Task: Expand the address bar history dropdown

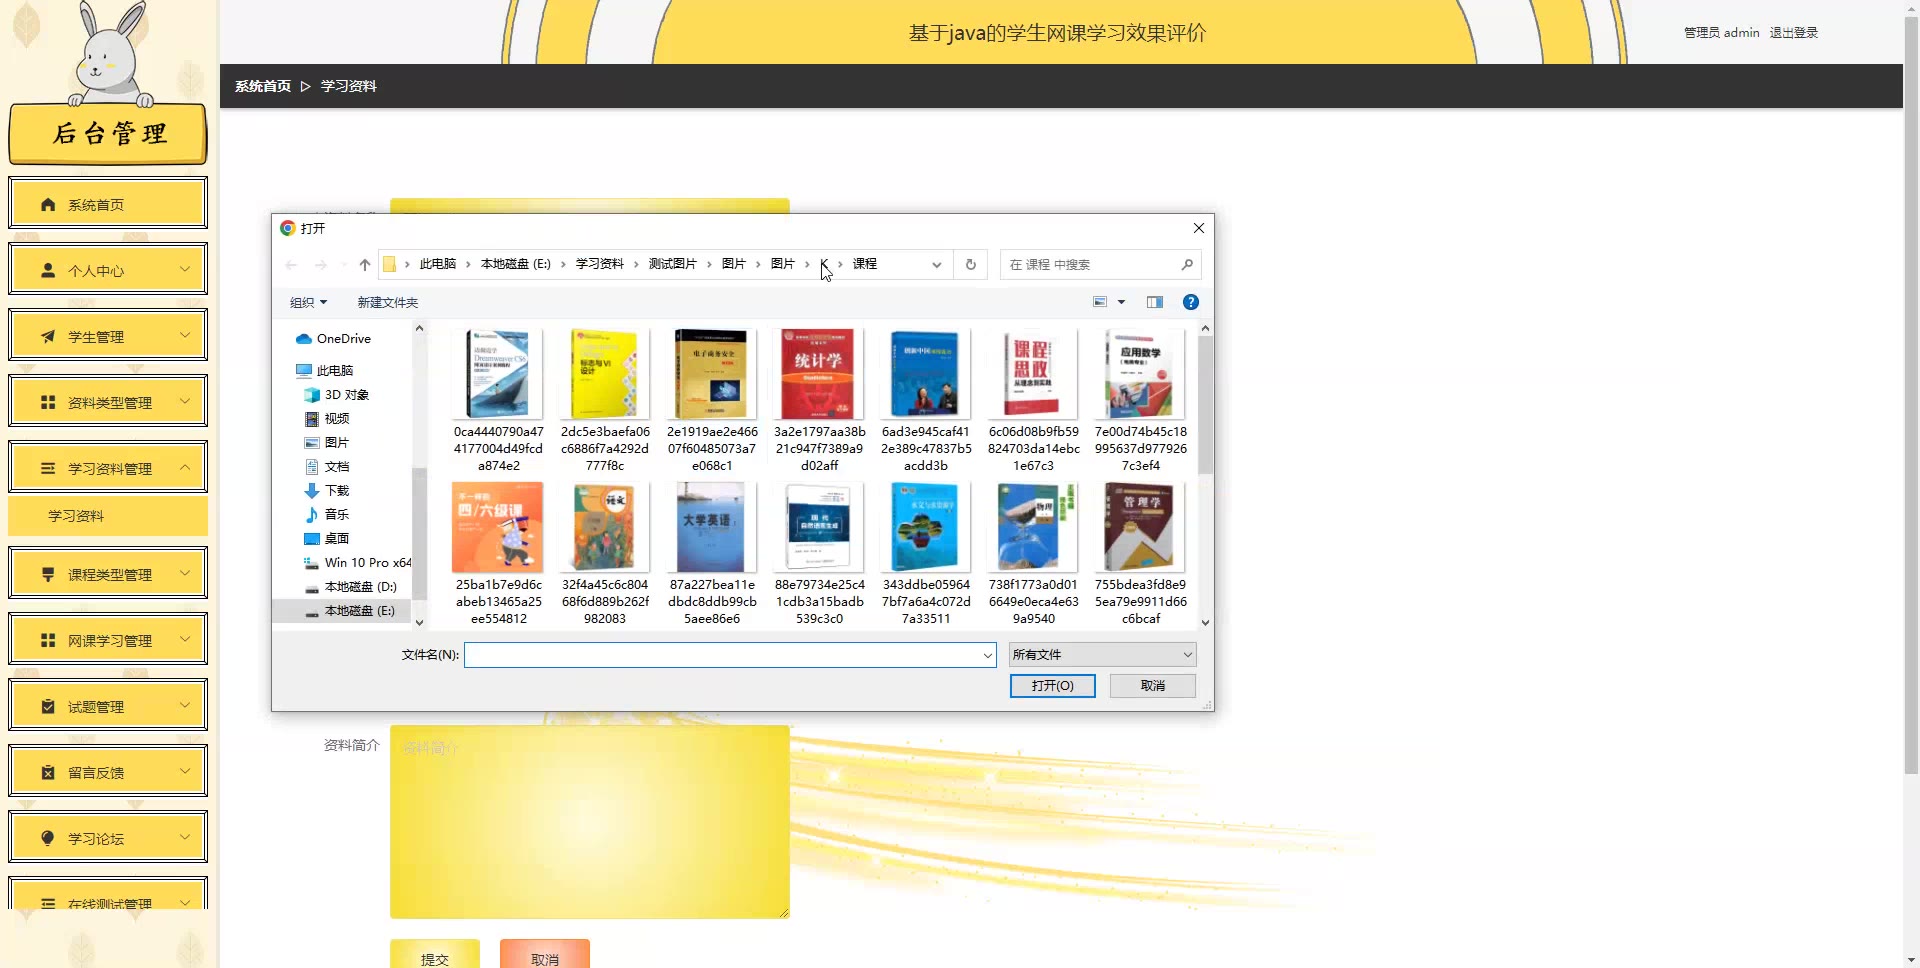Action: point(937,265)
